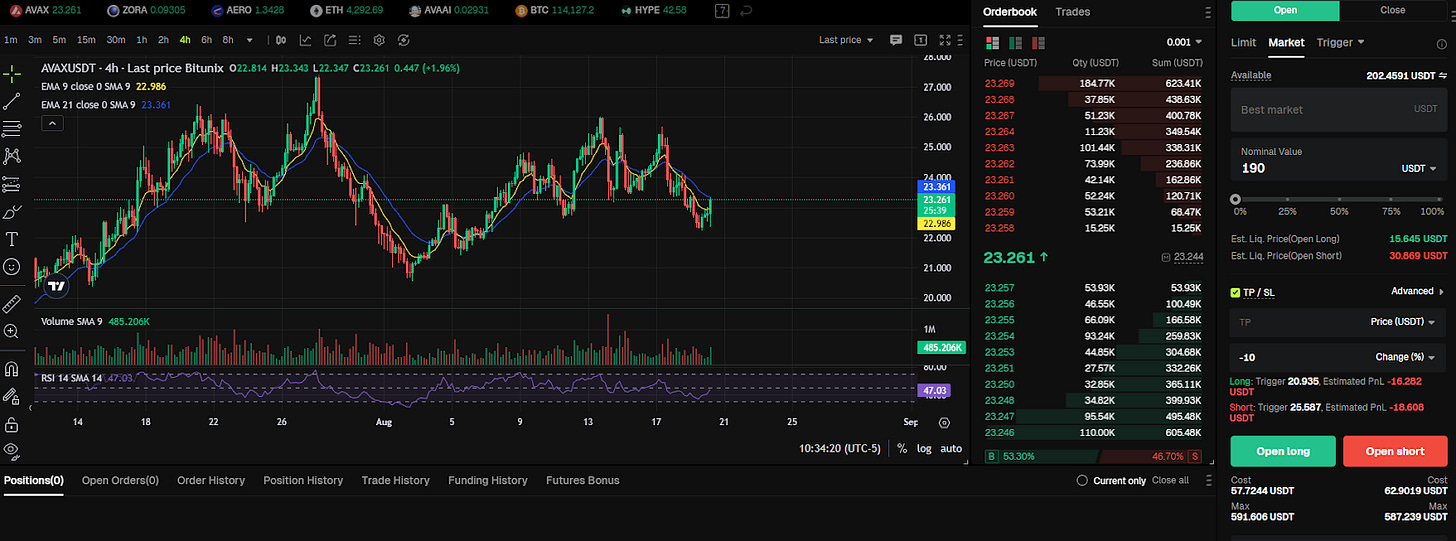Switch to the Open position mode
Image resolution: width=1456 pixels, height=541 pixels.
[1285, 10]
